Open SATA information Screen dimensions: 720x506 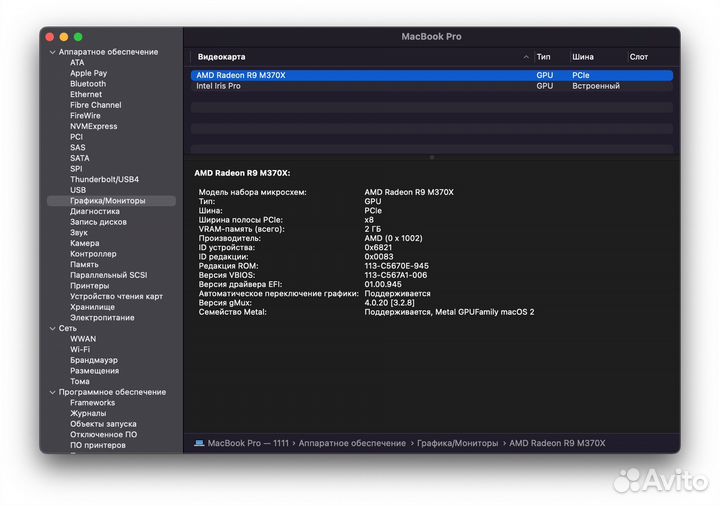click(x=79, y=158)
